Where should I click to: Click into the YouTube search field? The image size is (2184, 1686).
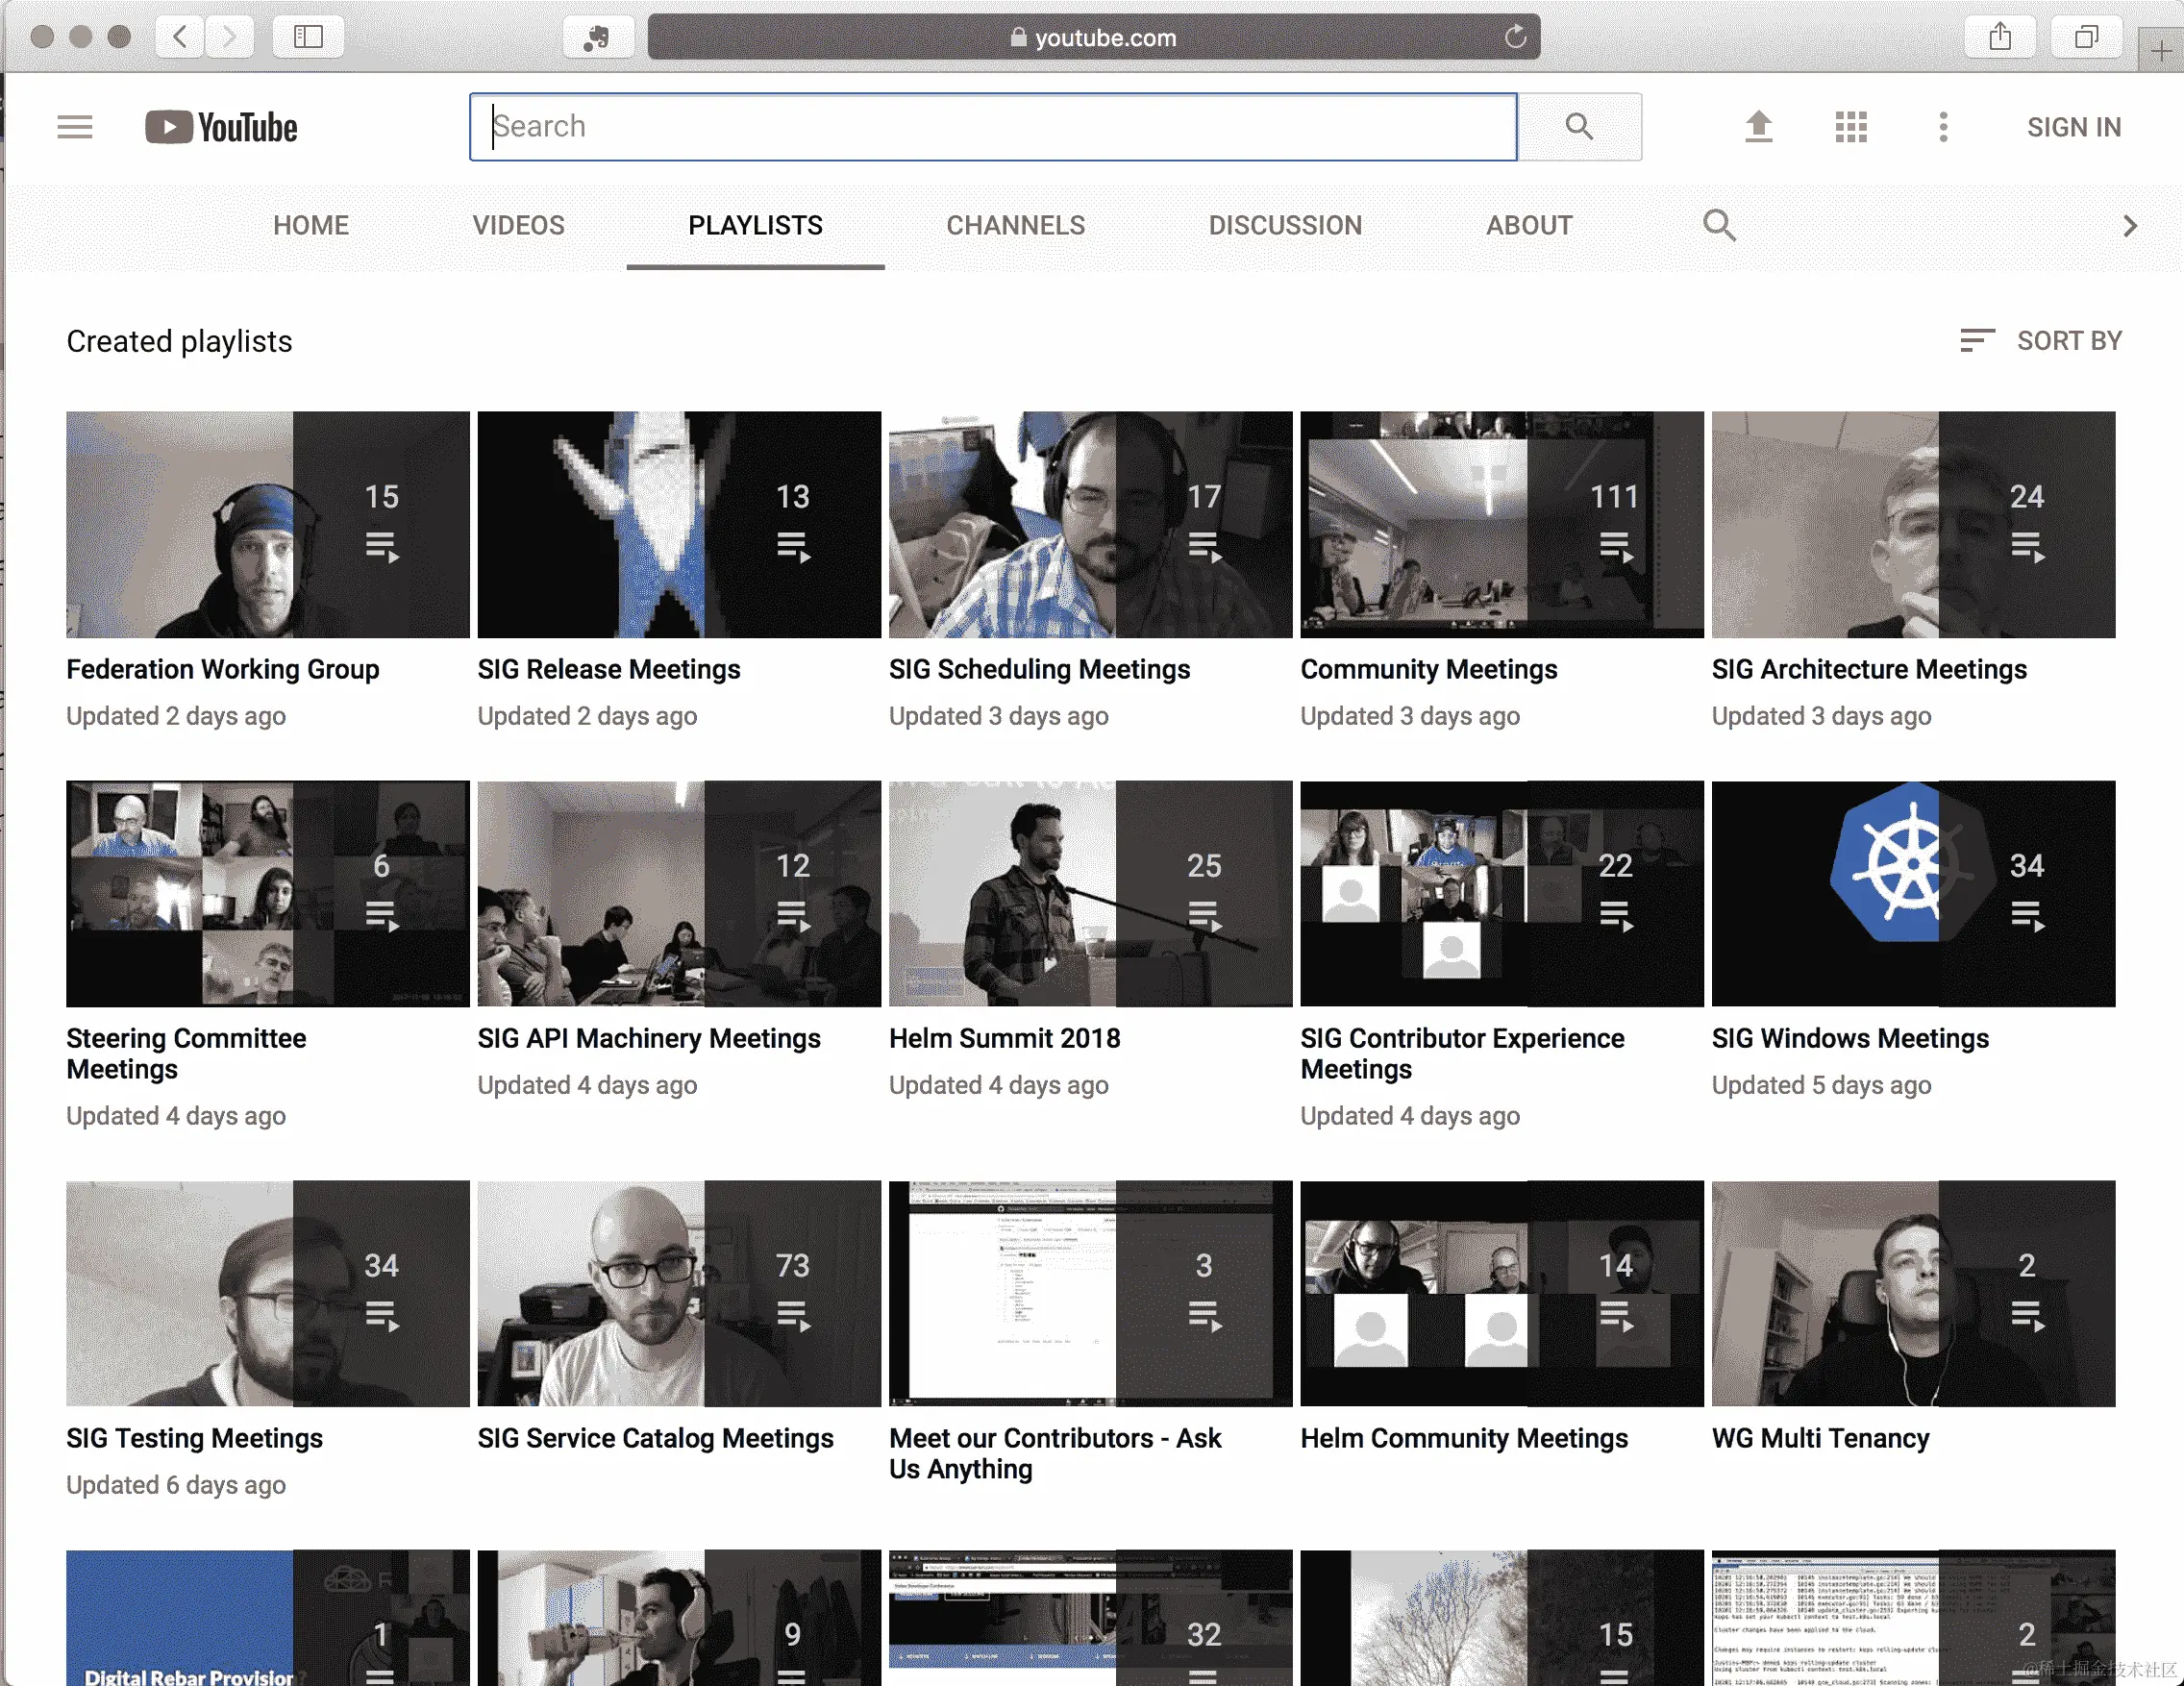992,127
